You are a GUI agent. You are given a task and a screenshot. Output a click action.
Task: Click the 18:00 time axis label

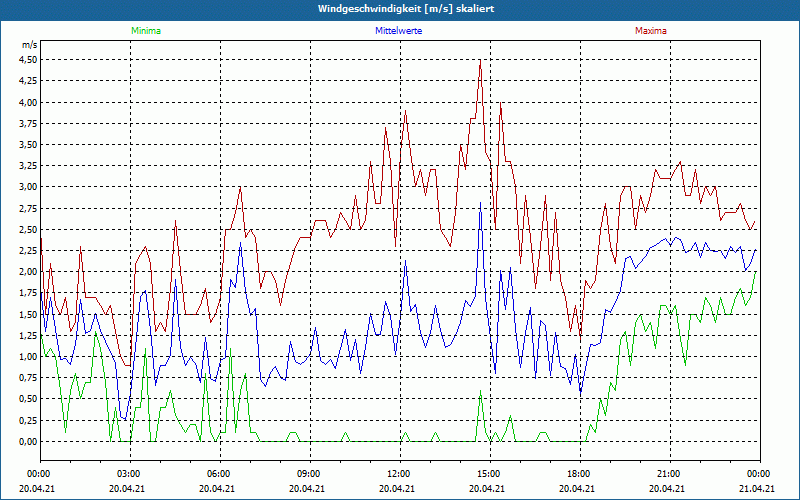580,474
